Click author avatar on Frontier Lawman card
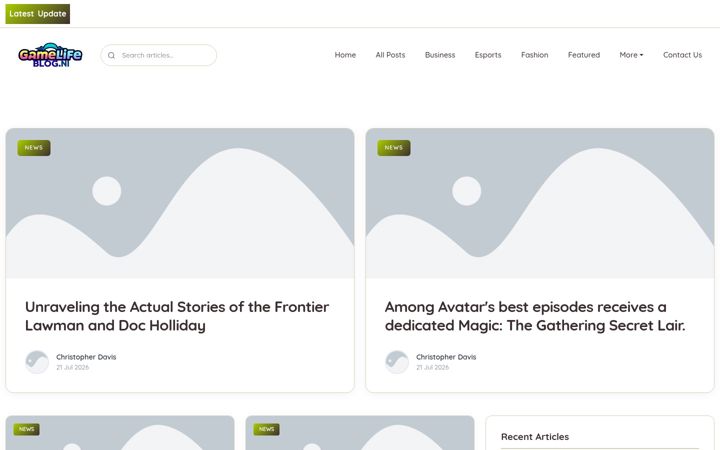720x450 pixels. coord(37,362)
